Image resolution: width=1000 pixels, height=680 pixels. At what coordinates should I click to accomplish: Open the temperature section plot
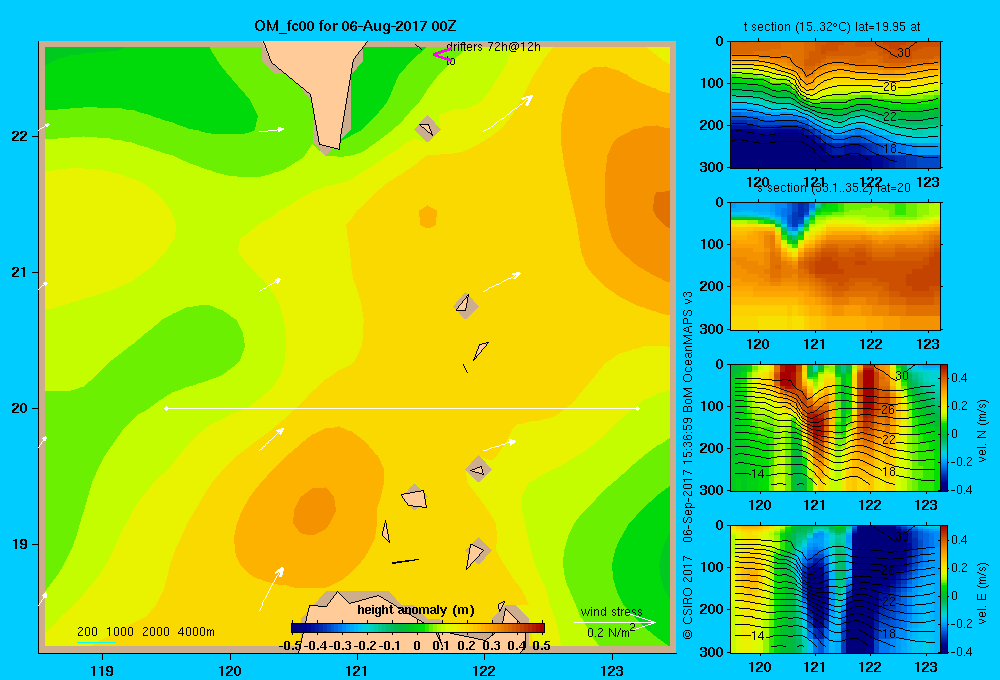click(835, 105)
